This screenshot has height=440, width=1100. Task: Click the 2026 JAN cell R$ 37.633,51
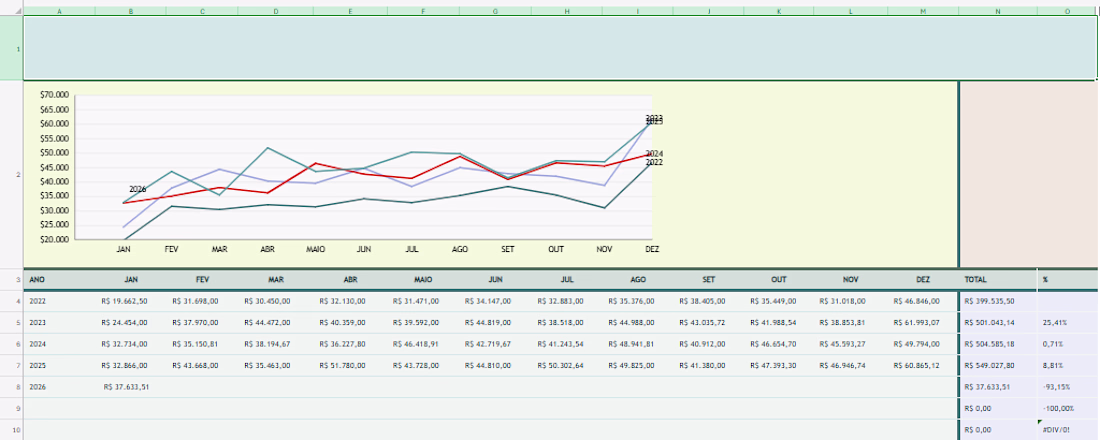[x=130, y=387]
